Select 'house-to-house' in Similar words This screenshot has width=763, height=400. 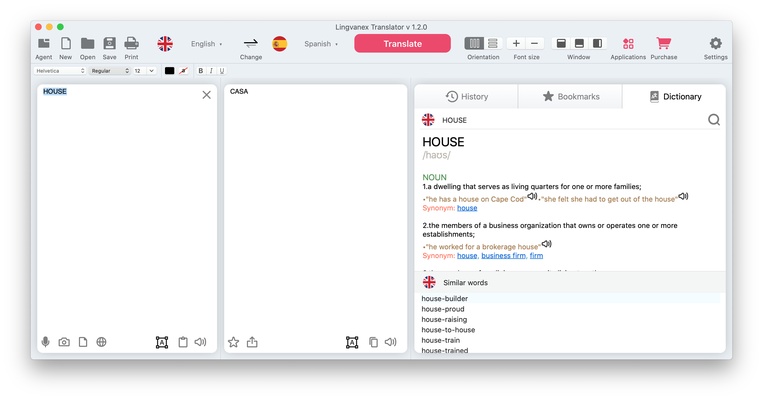pos(448,329)
